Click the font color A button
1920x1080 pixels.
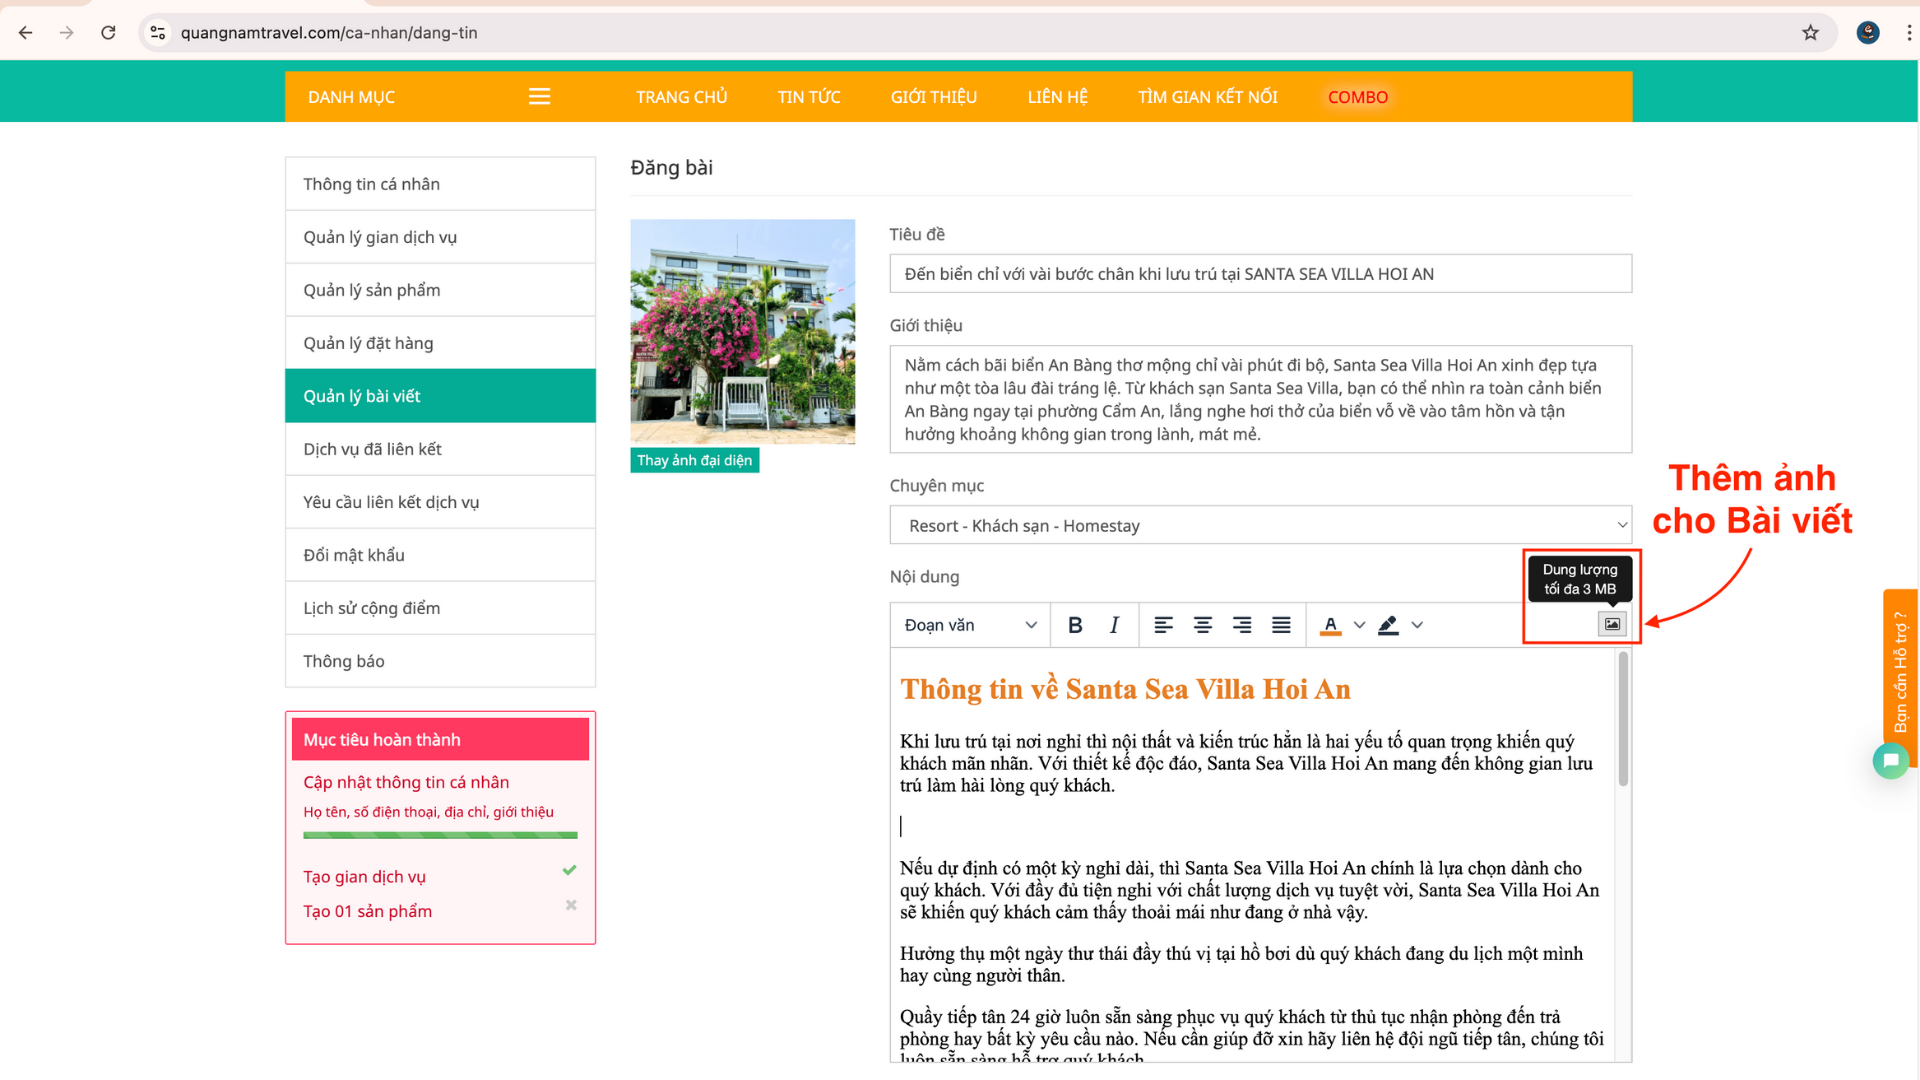[x=1330, y=625]
